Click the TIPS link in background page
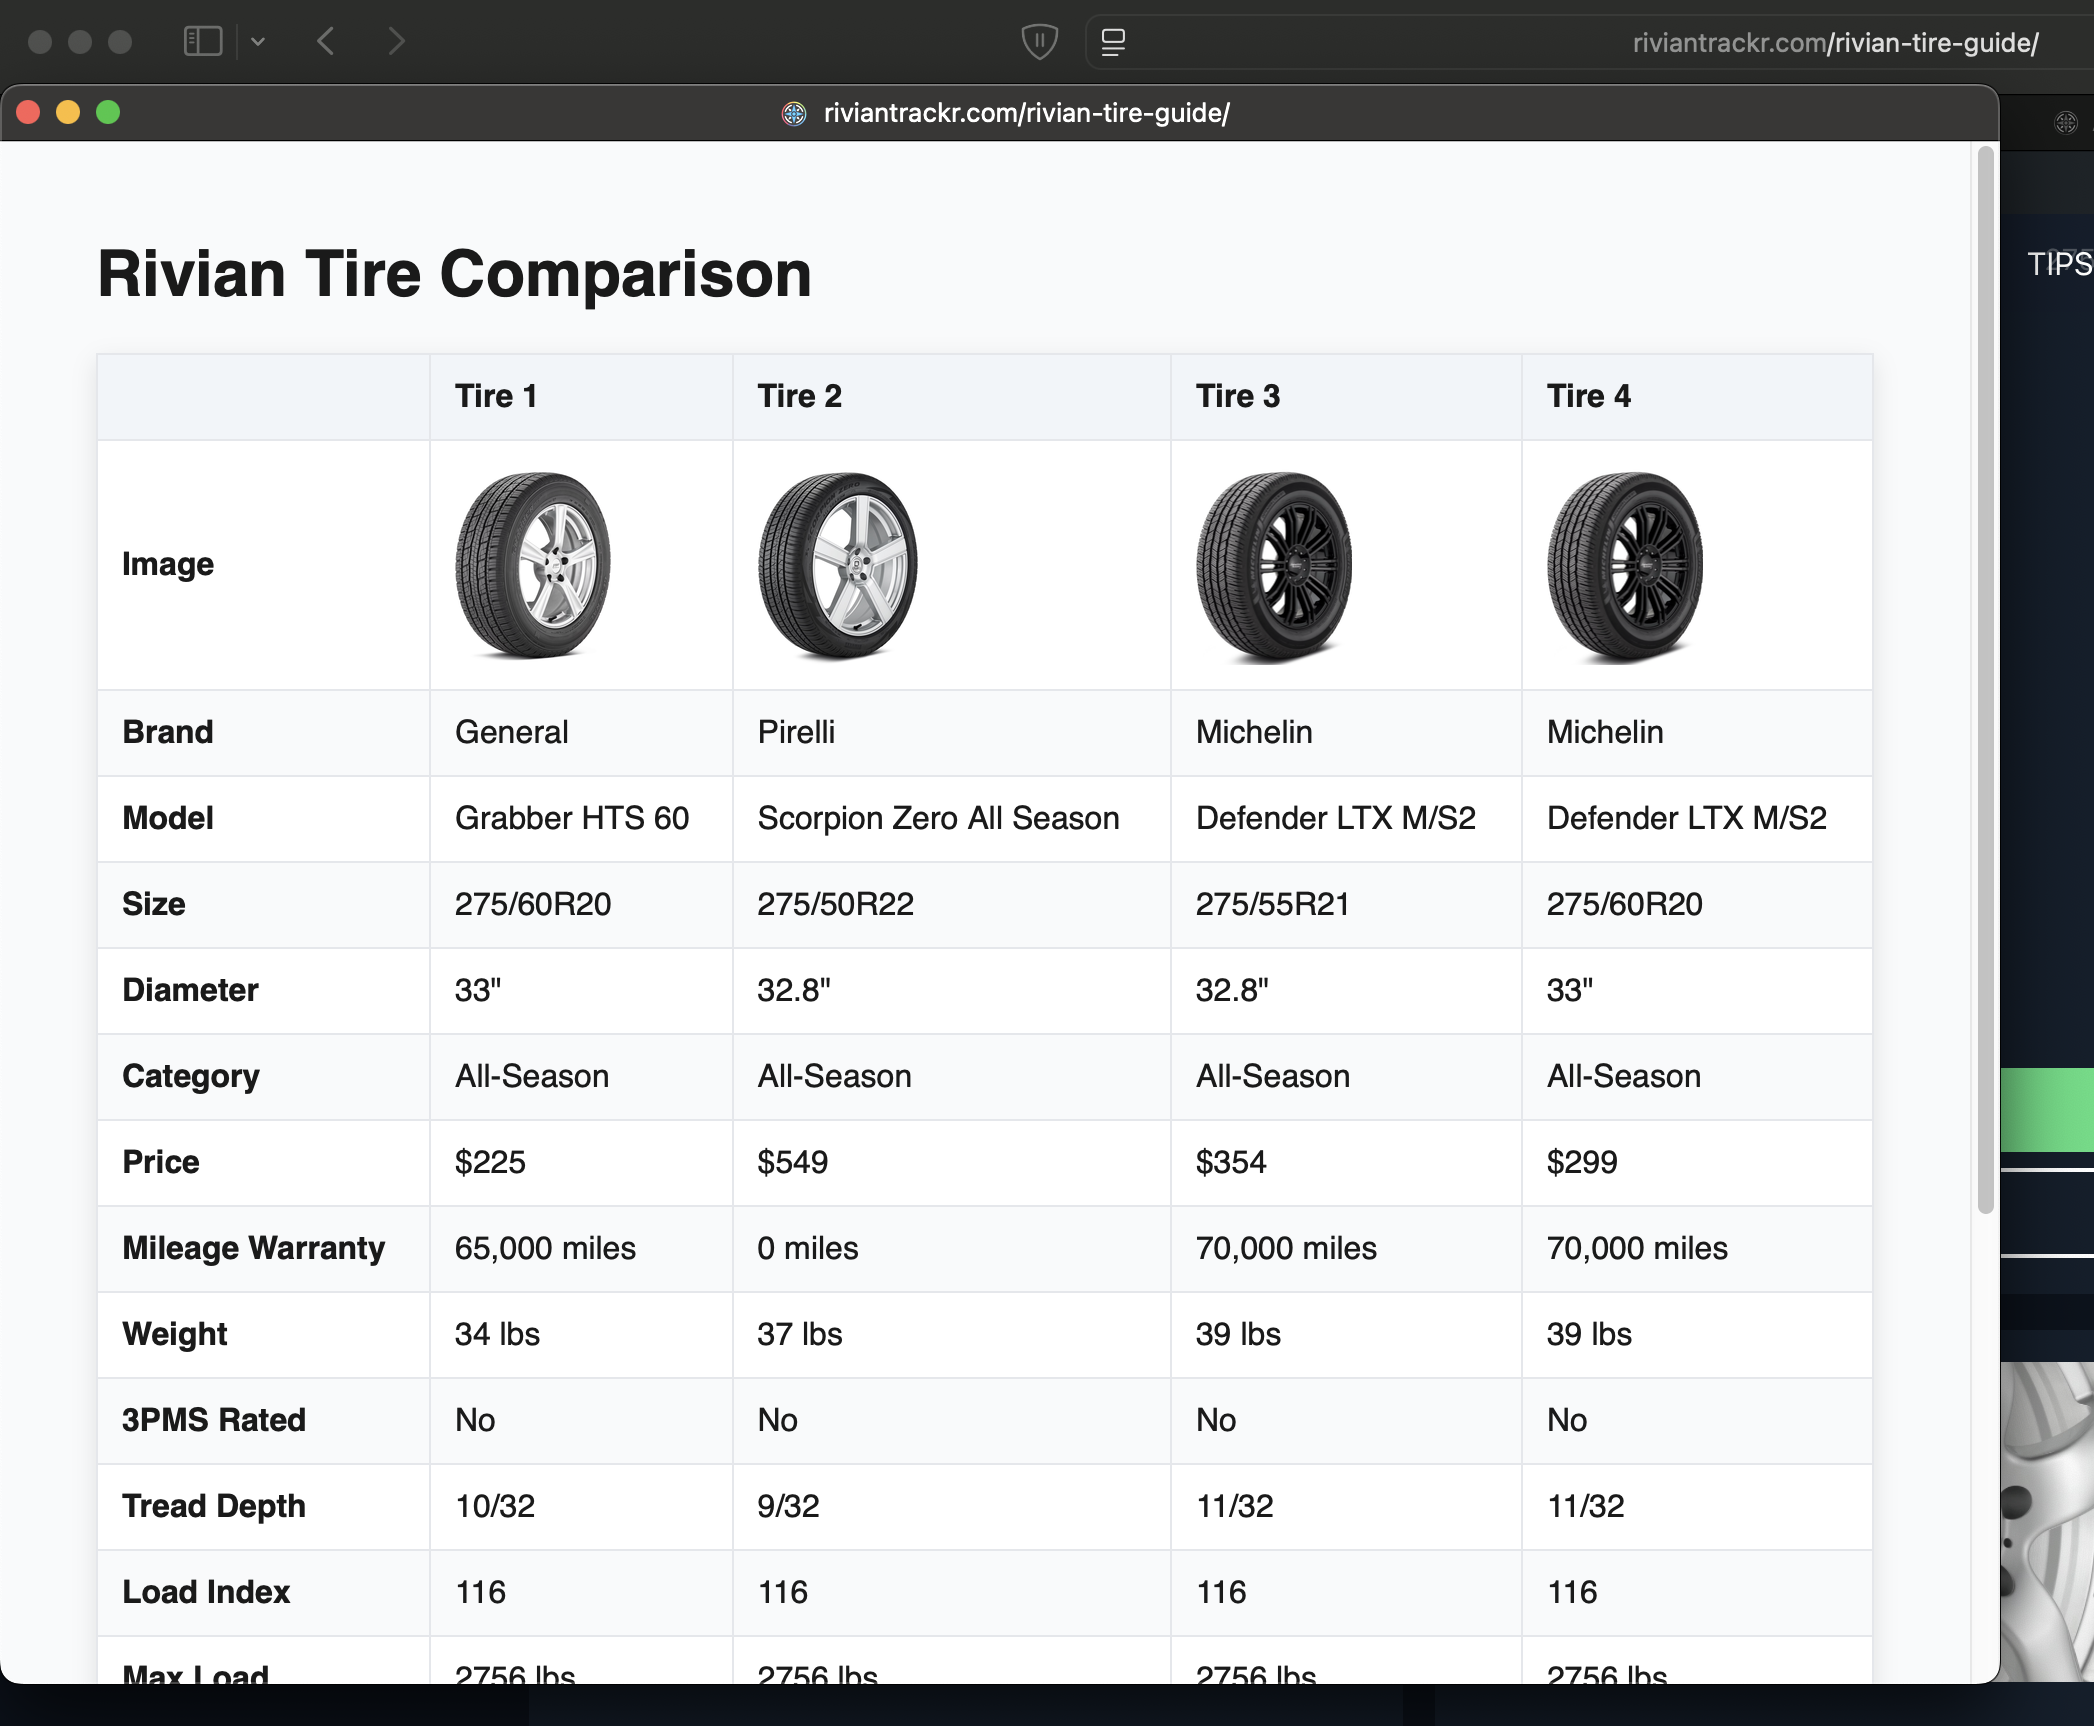 (x=2060, y=264)
